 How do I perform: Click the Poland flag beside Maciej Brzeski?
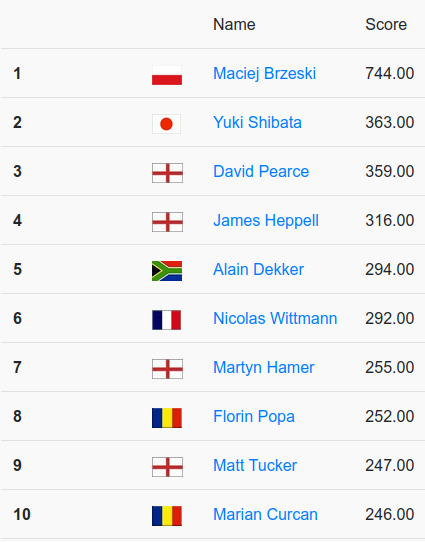pos(167,75)
